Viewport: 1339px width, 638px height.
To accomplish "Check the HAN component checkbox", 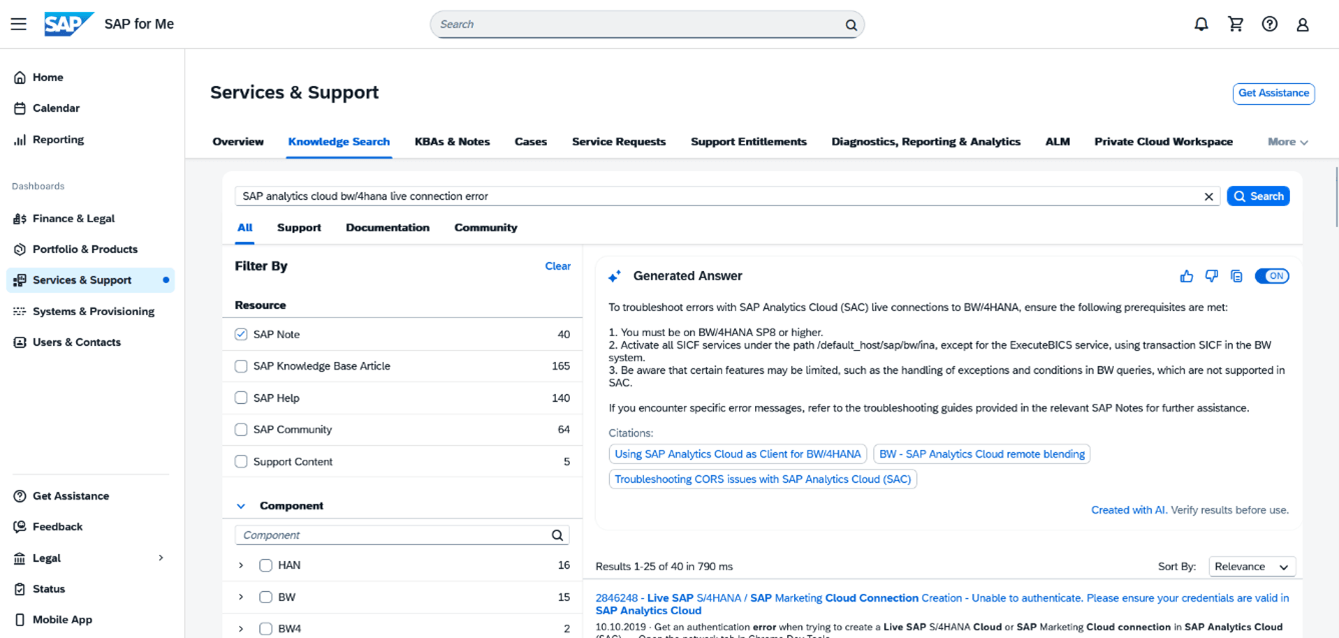I will coord(266,566).
